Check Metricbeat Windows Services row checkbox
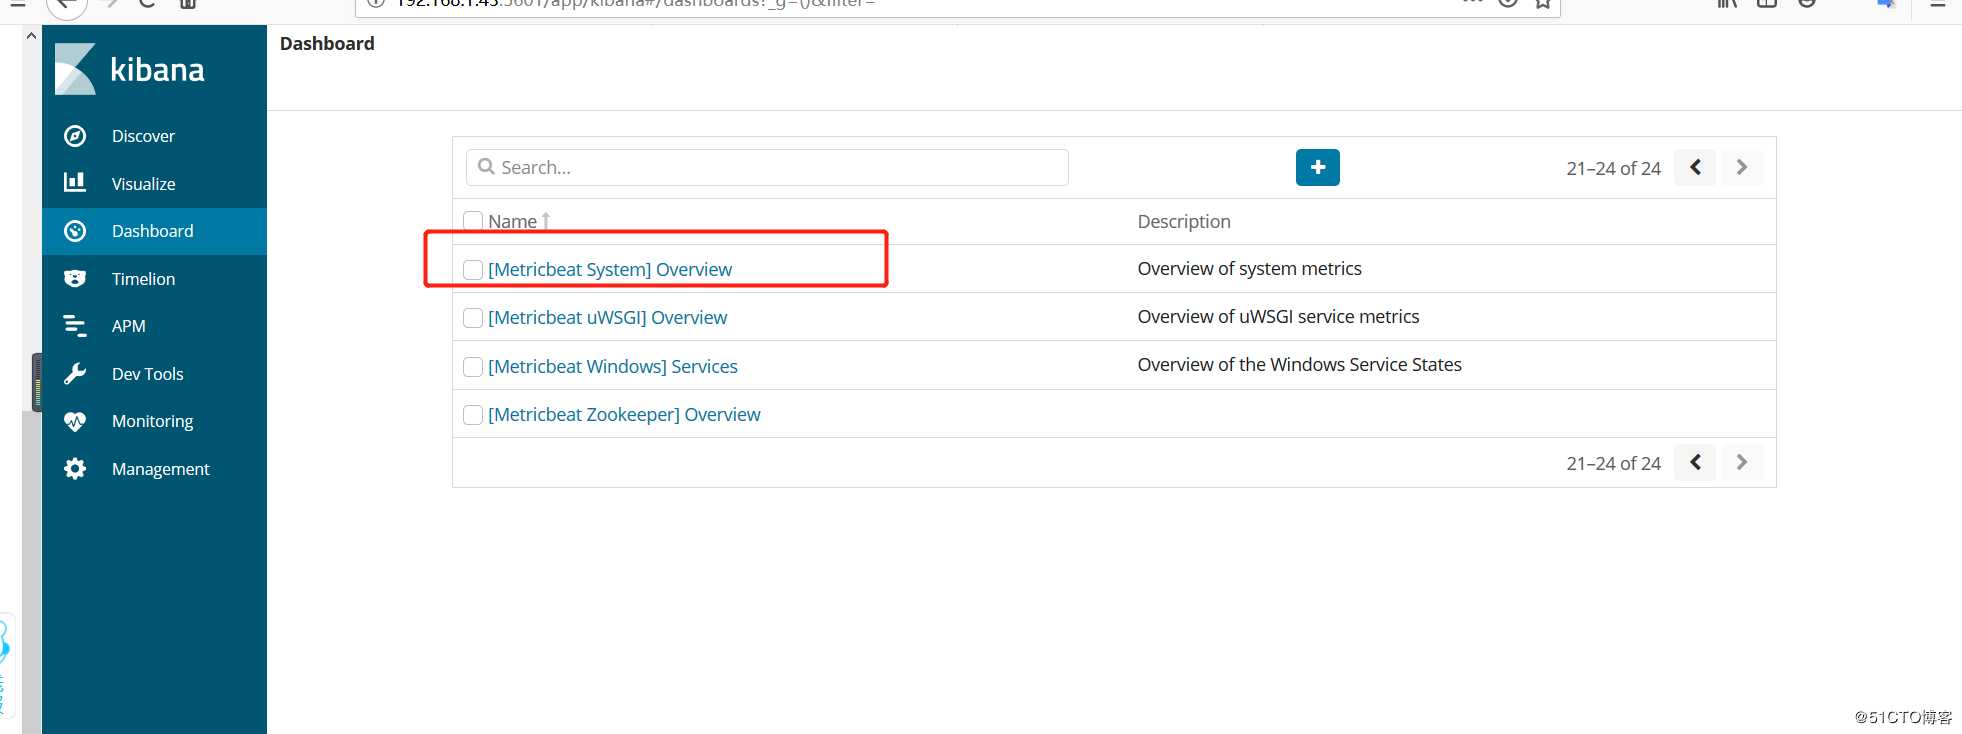Image resolution: width=1962 pixels, height=734 pixels. pos(473,367)
